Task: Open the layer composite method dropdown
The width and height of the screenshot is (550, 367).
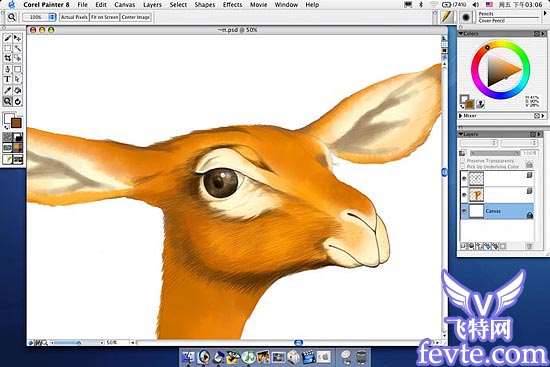Action: point(479,143)
